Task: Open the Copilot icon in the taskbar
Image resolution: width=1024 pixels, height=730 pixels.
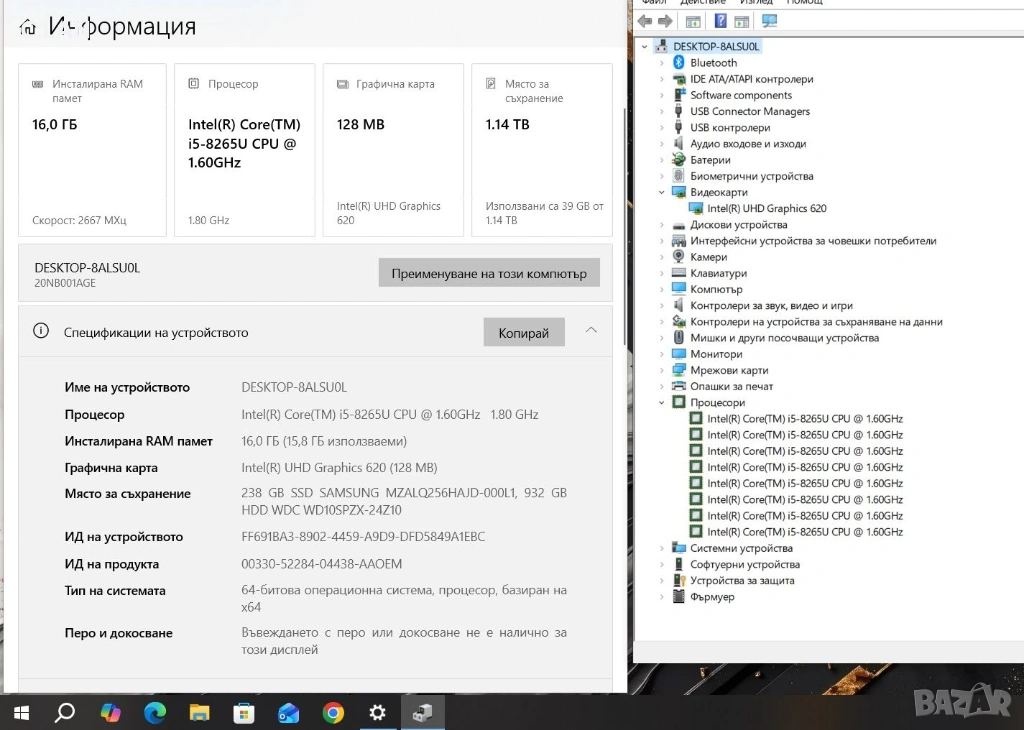Action: point(110,713)
